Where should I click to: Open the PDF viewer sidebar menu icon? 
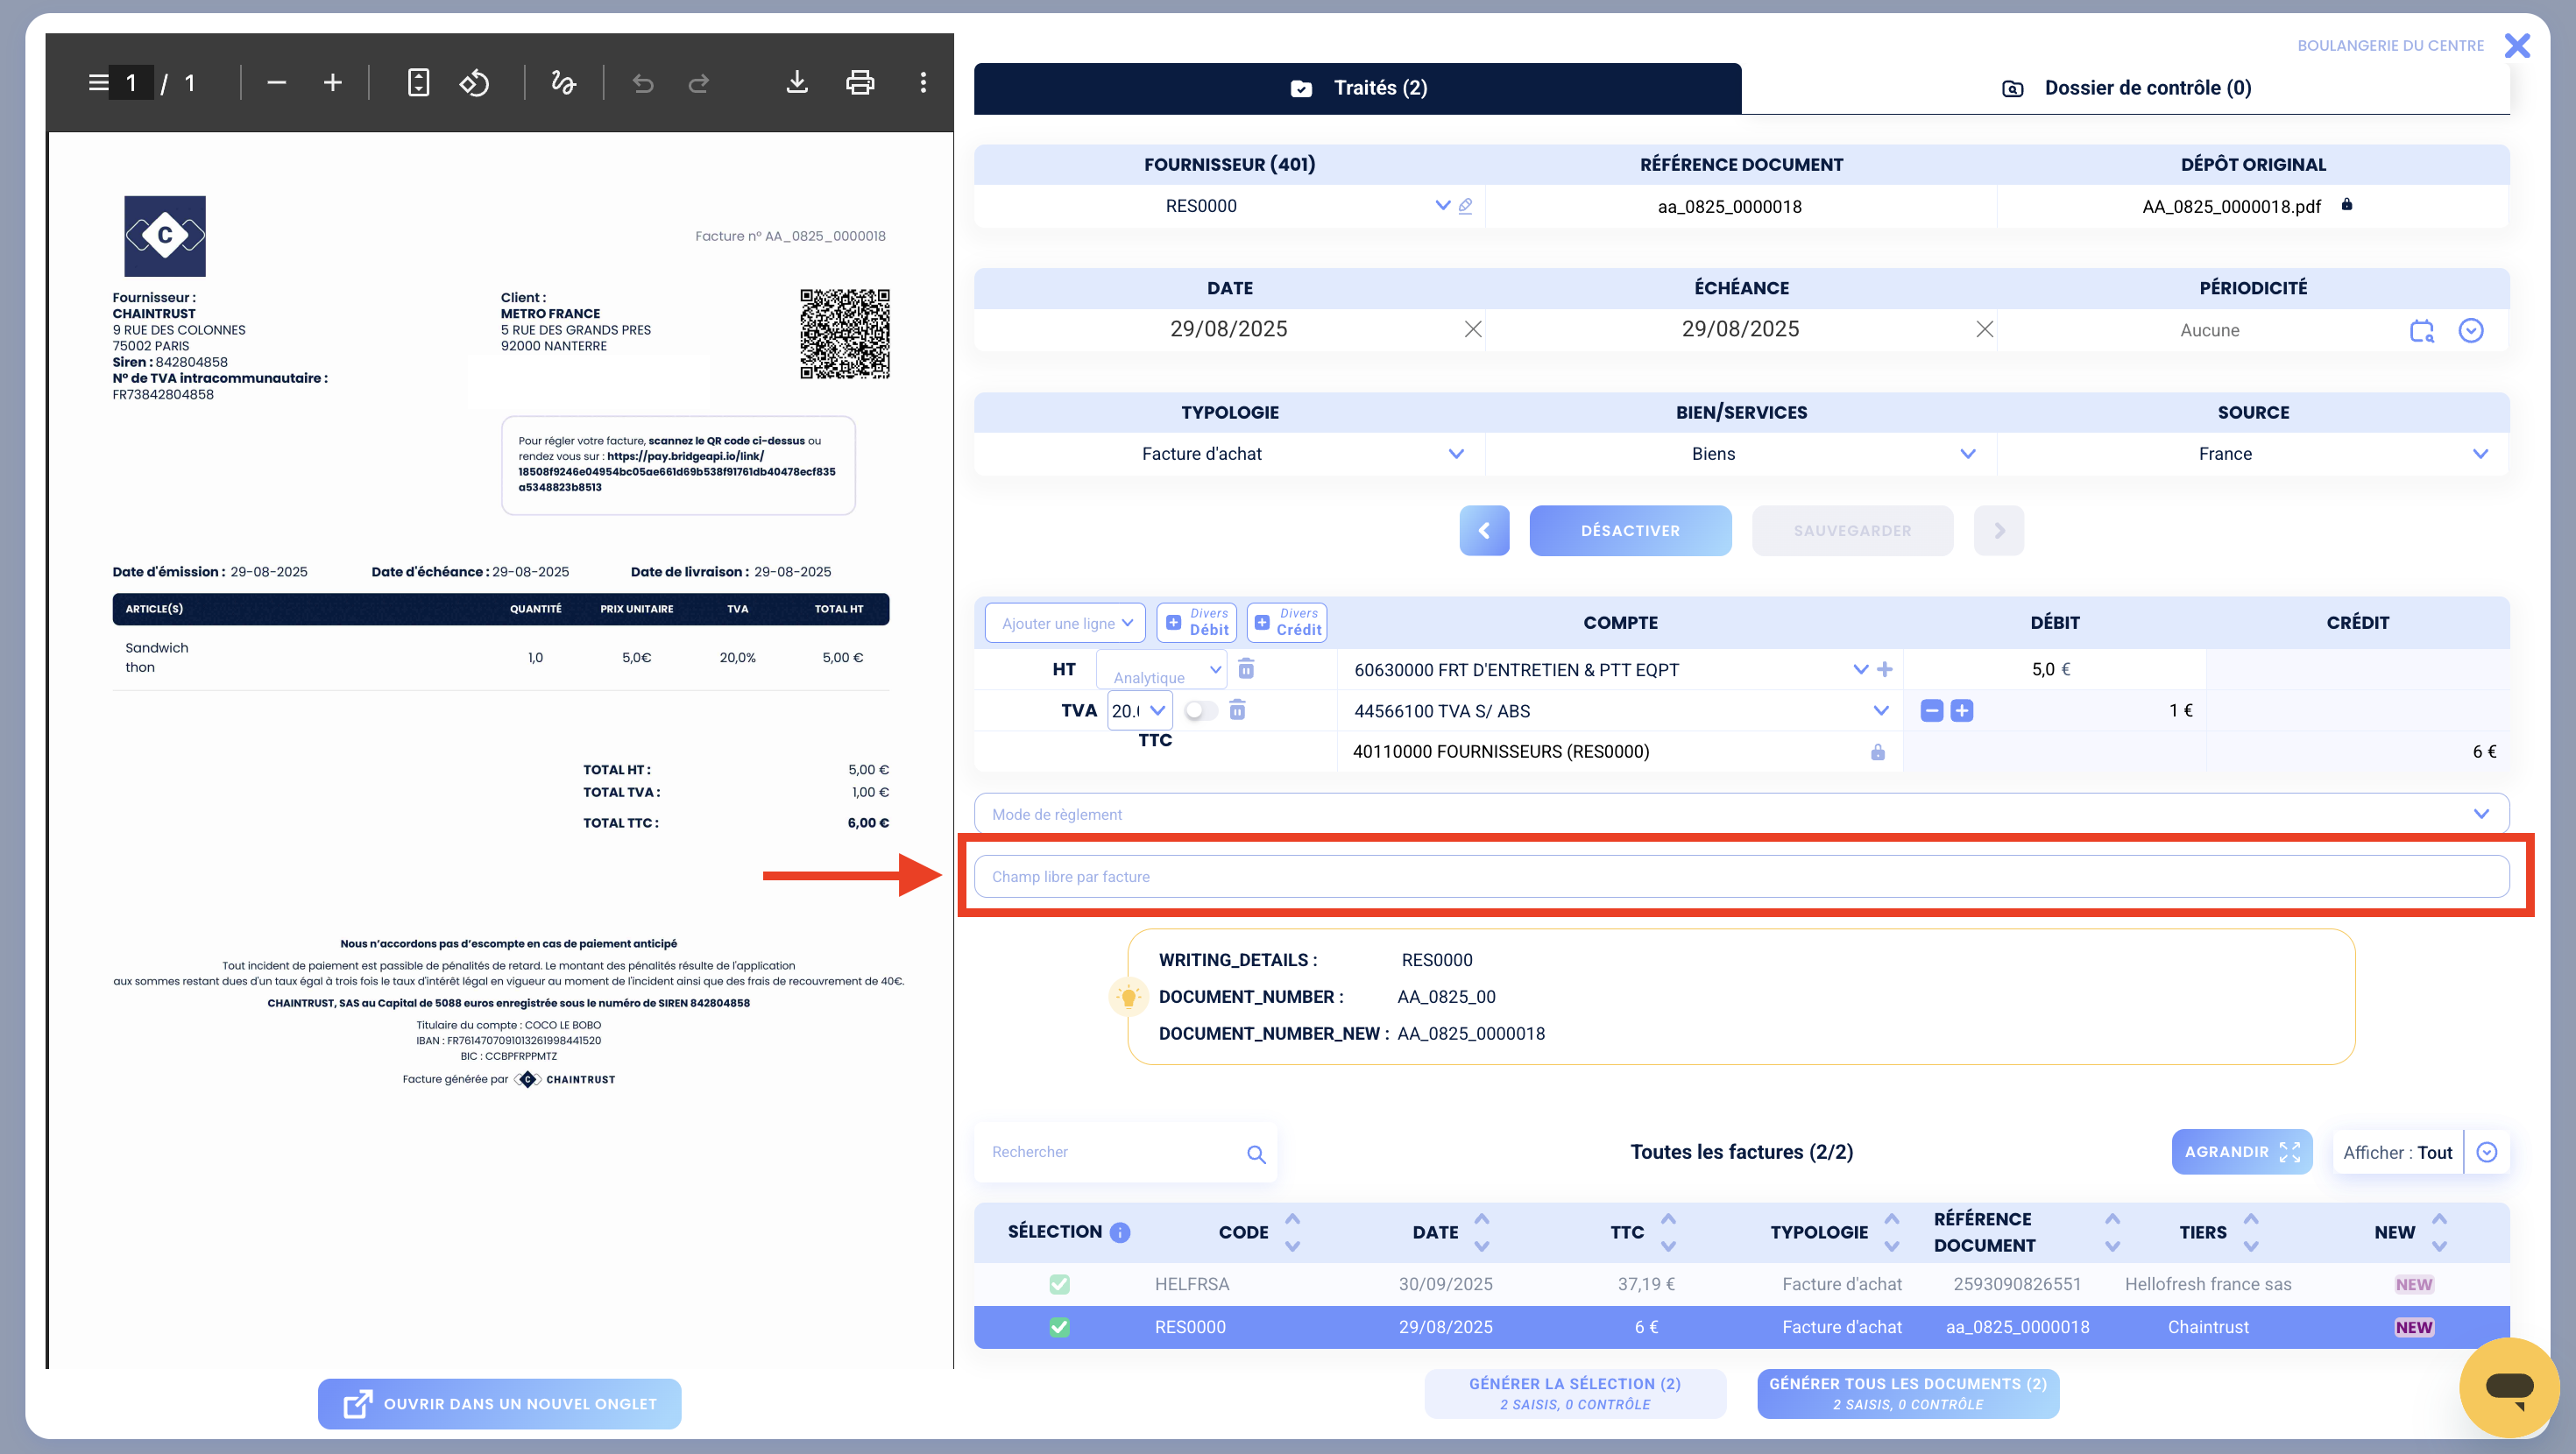[x=98, y=82]
